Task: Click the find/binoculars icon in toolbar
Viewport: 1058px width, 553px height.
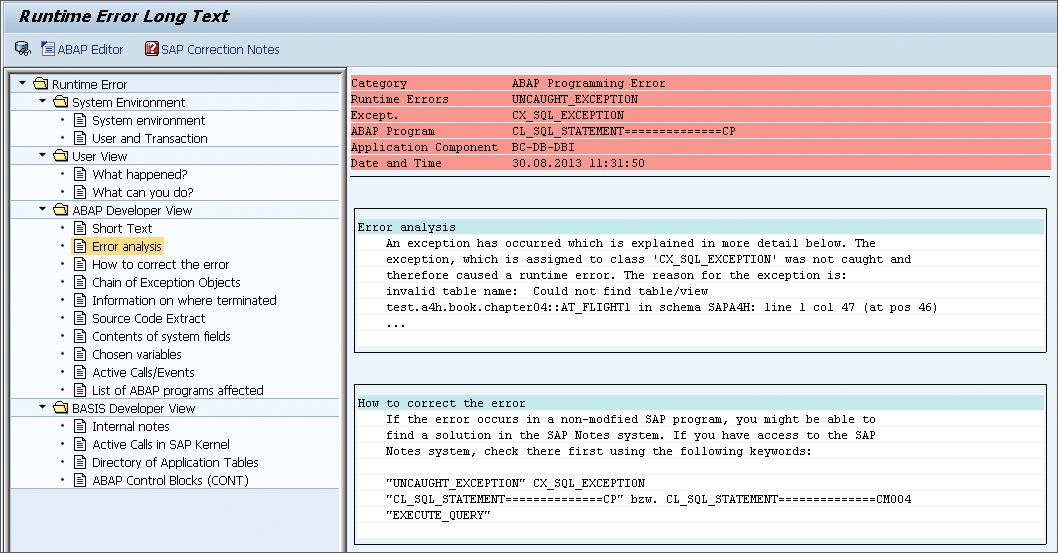Action: click(x=22, y=48)
